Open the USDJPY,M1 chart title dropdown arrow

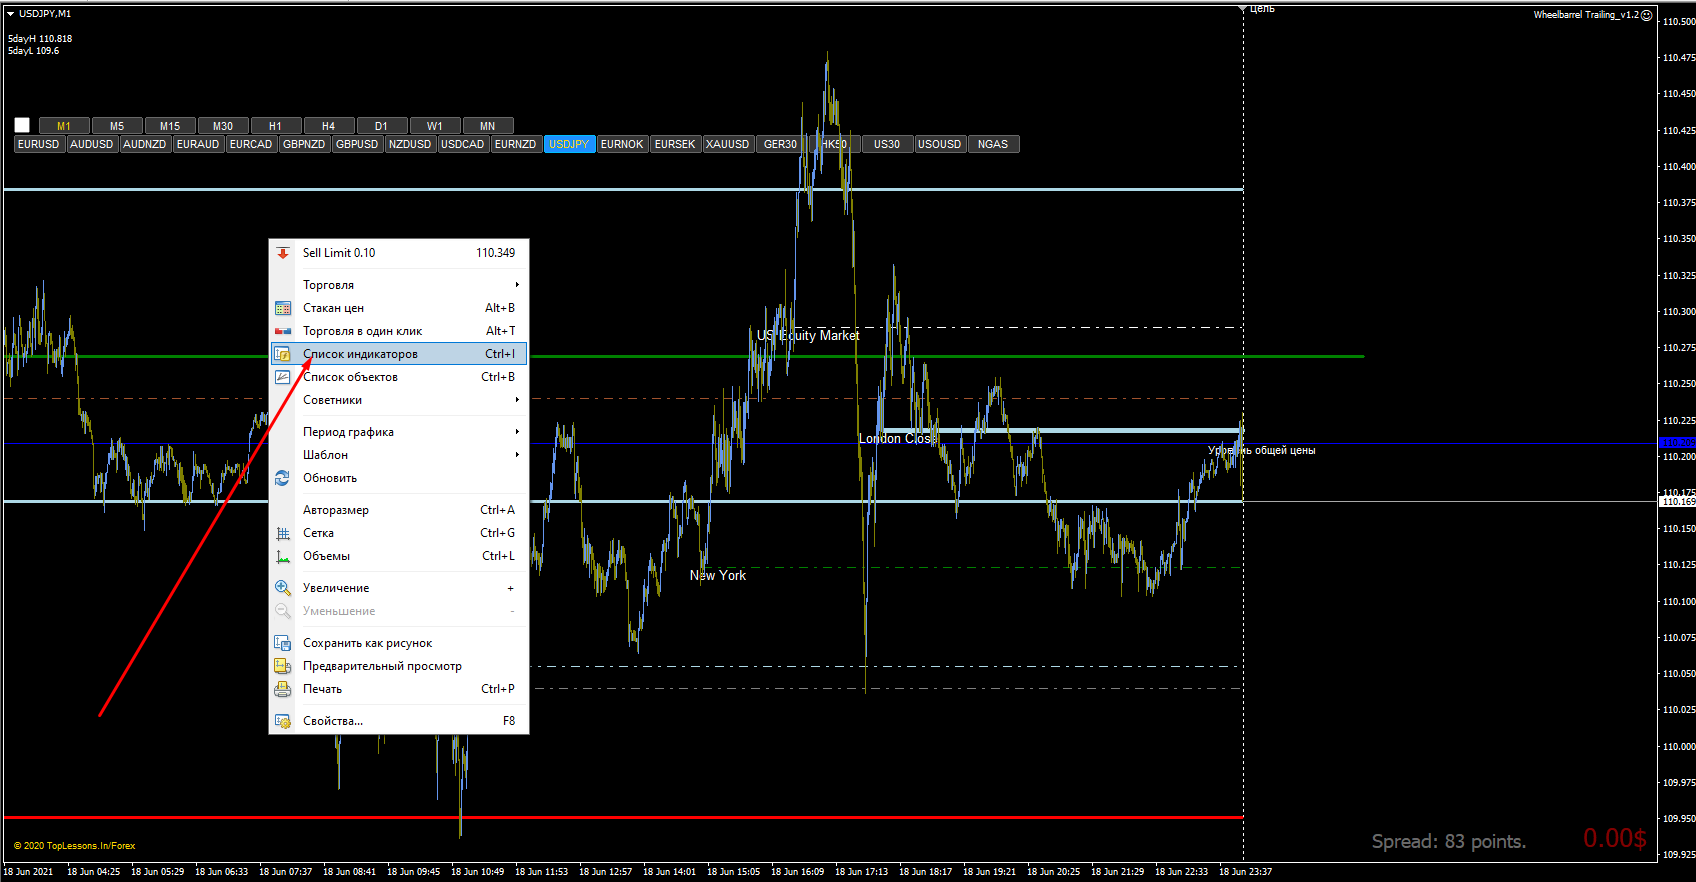click(10, 14)
